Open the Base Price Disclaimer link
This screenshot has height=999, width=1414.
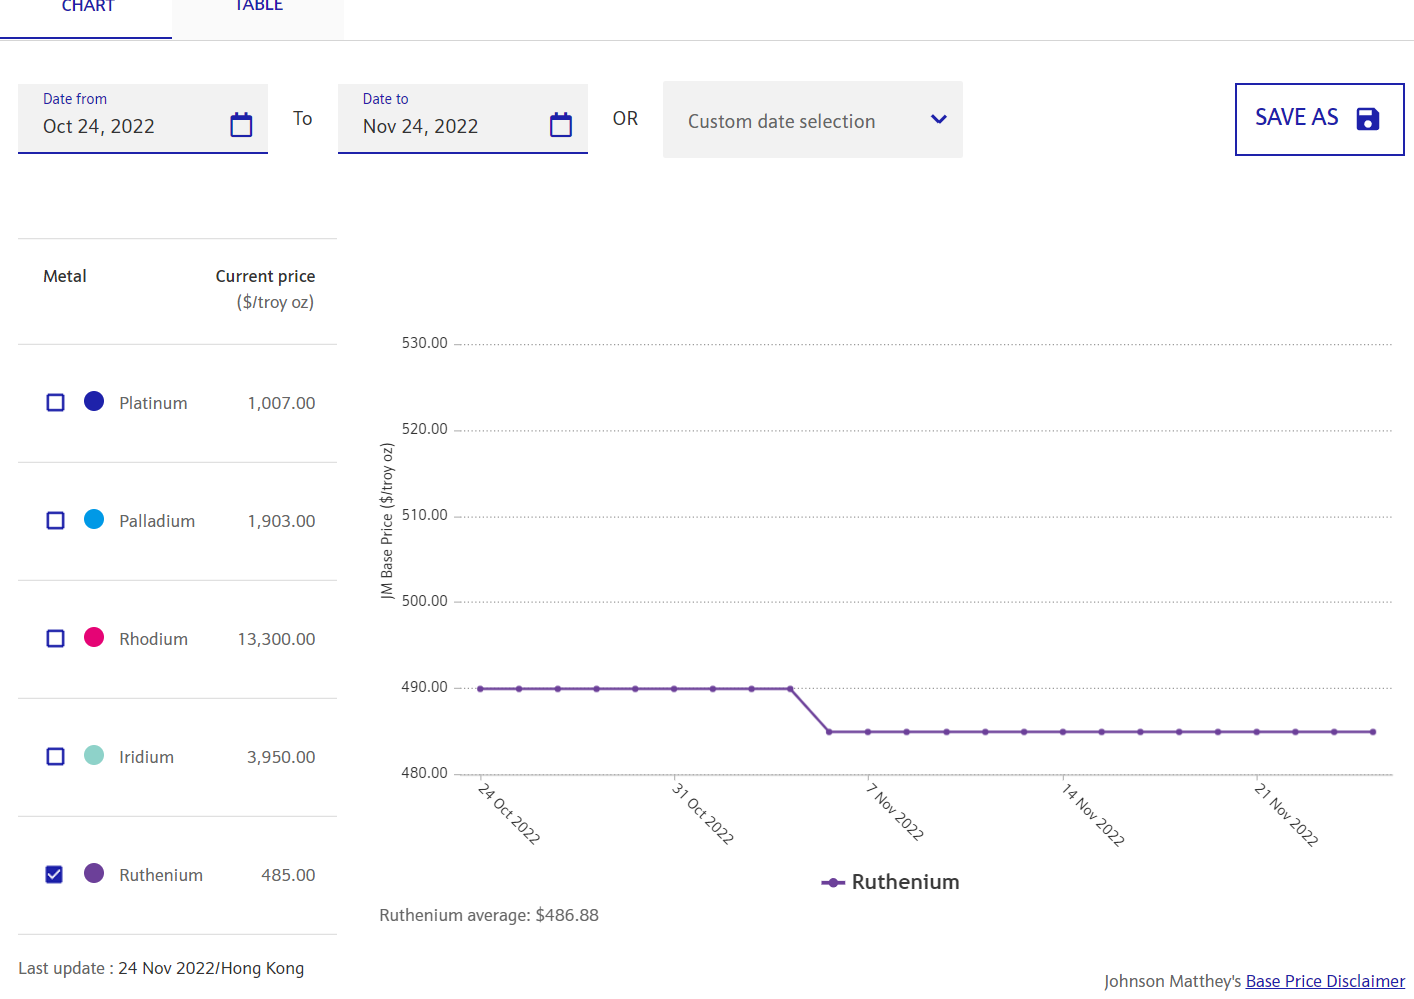(x=1324, y=981)
